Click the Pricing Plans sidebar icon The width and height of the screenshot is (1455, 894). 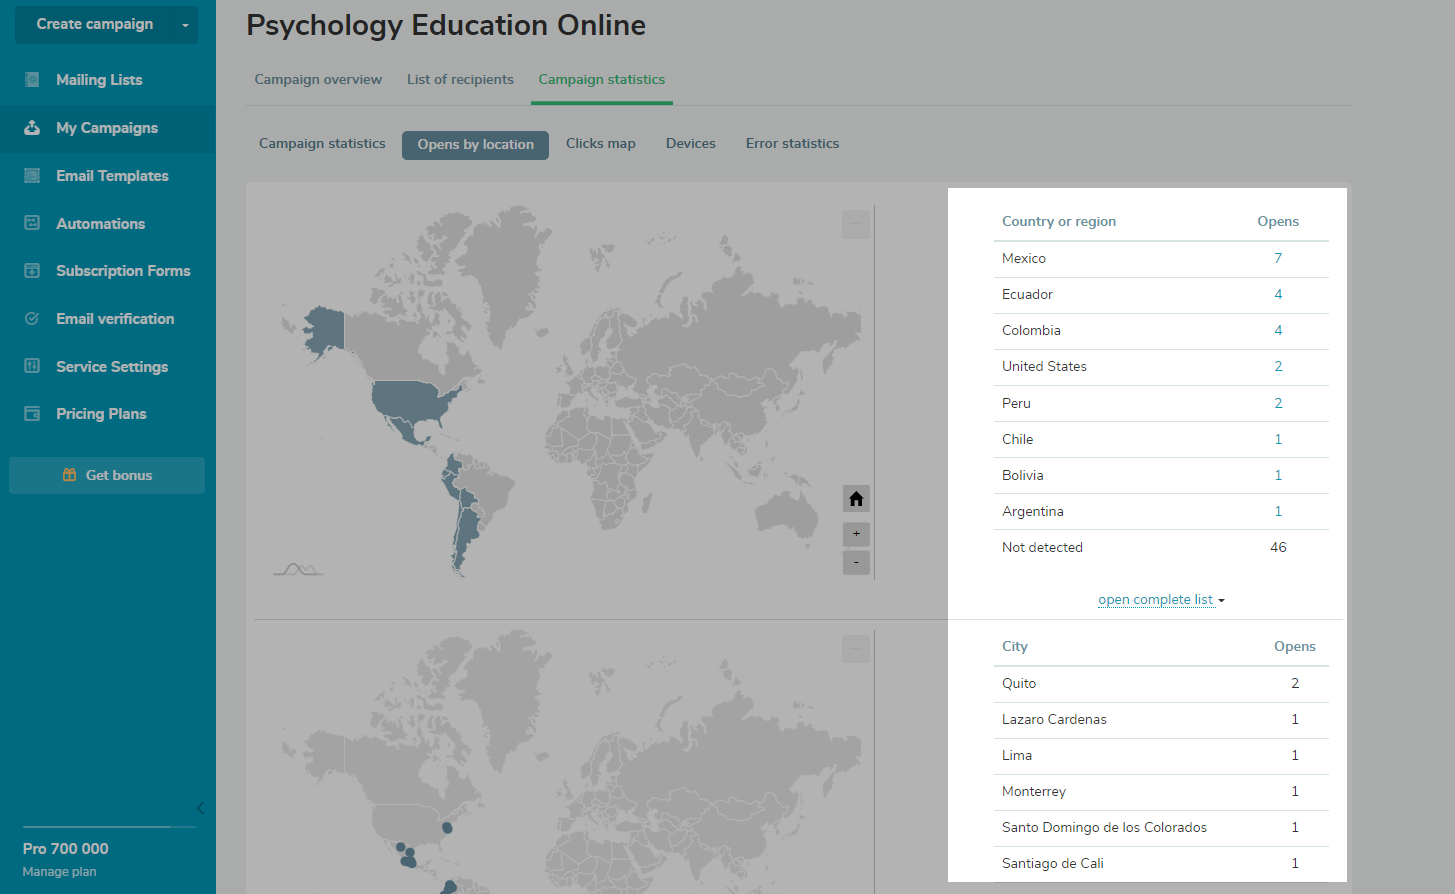32,414
